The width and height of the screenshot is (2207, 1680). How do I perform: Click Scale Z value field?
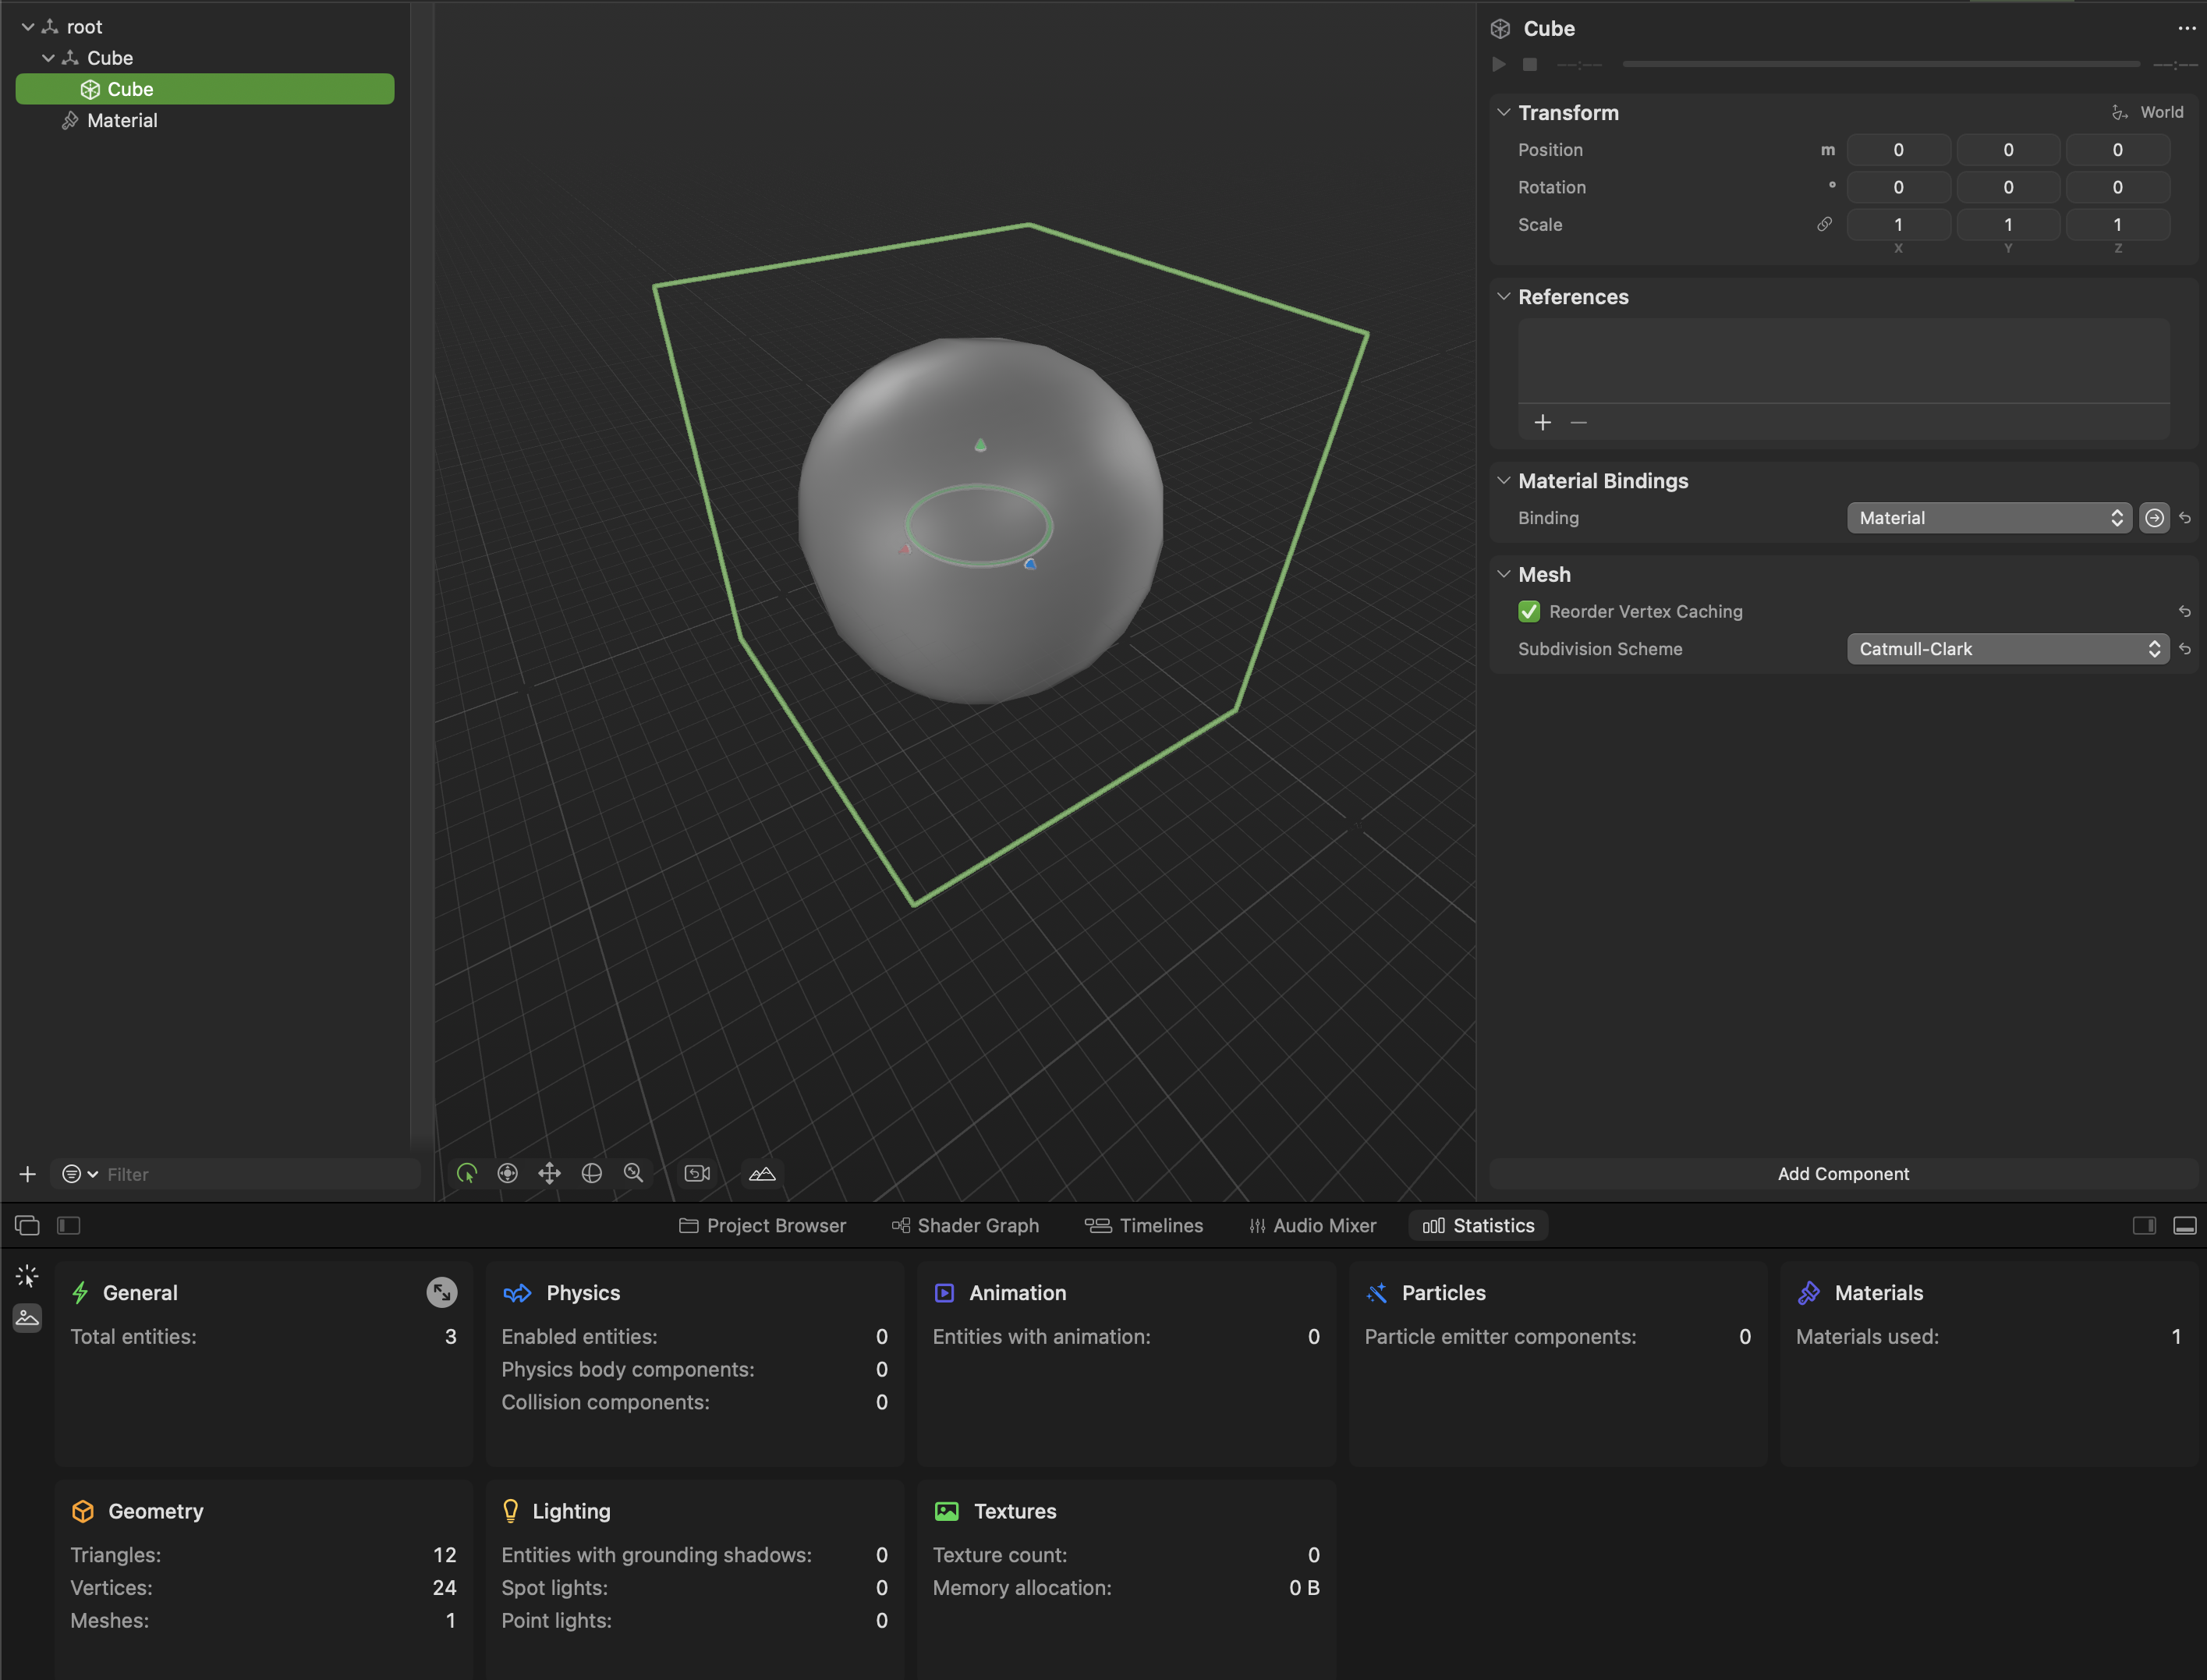tap(2117, 225)
